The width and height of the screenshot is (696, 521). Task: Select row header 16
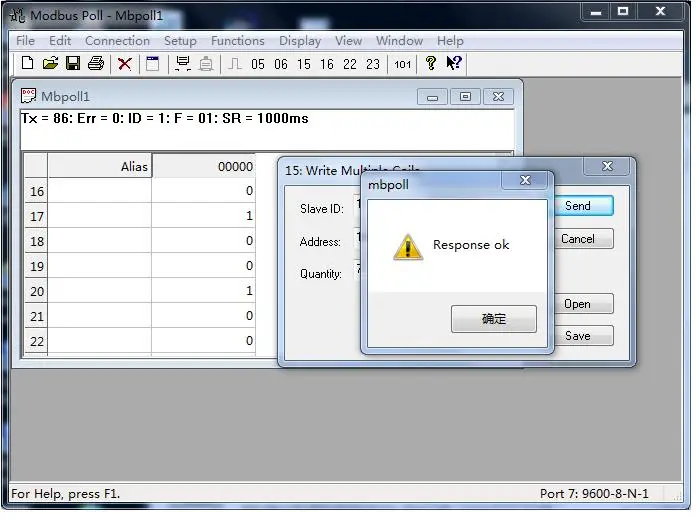(x=36, y=191)
